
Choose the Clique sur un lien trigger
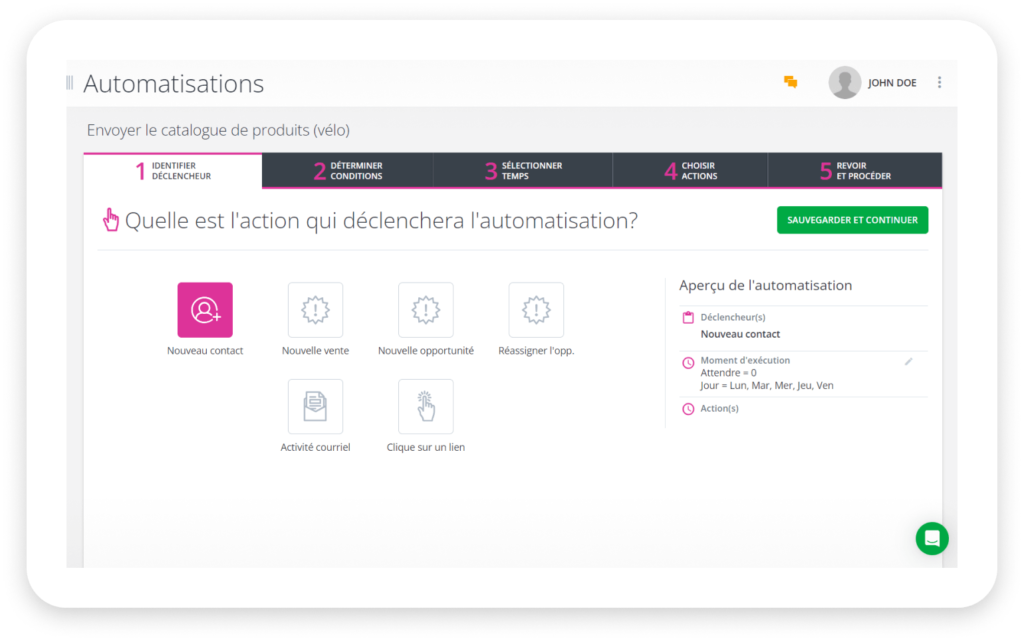(x=425, y=406)
